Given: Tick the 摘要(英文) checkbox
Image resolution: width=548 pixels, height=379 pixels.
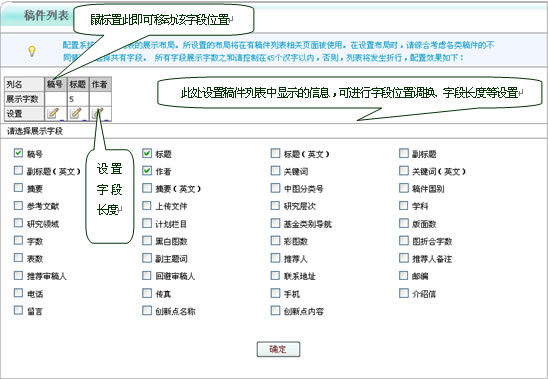Looking at the screenshot, I should click(x=147, y=188).
